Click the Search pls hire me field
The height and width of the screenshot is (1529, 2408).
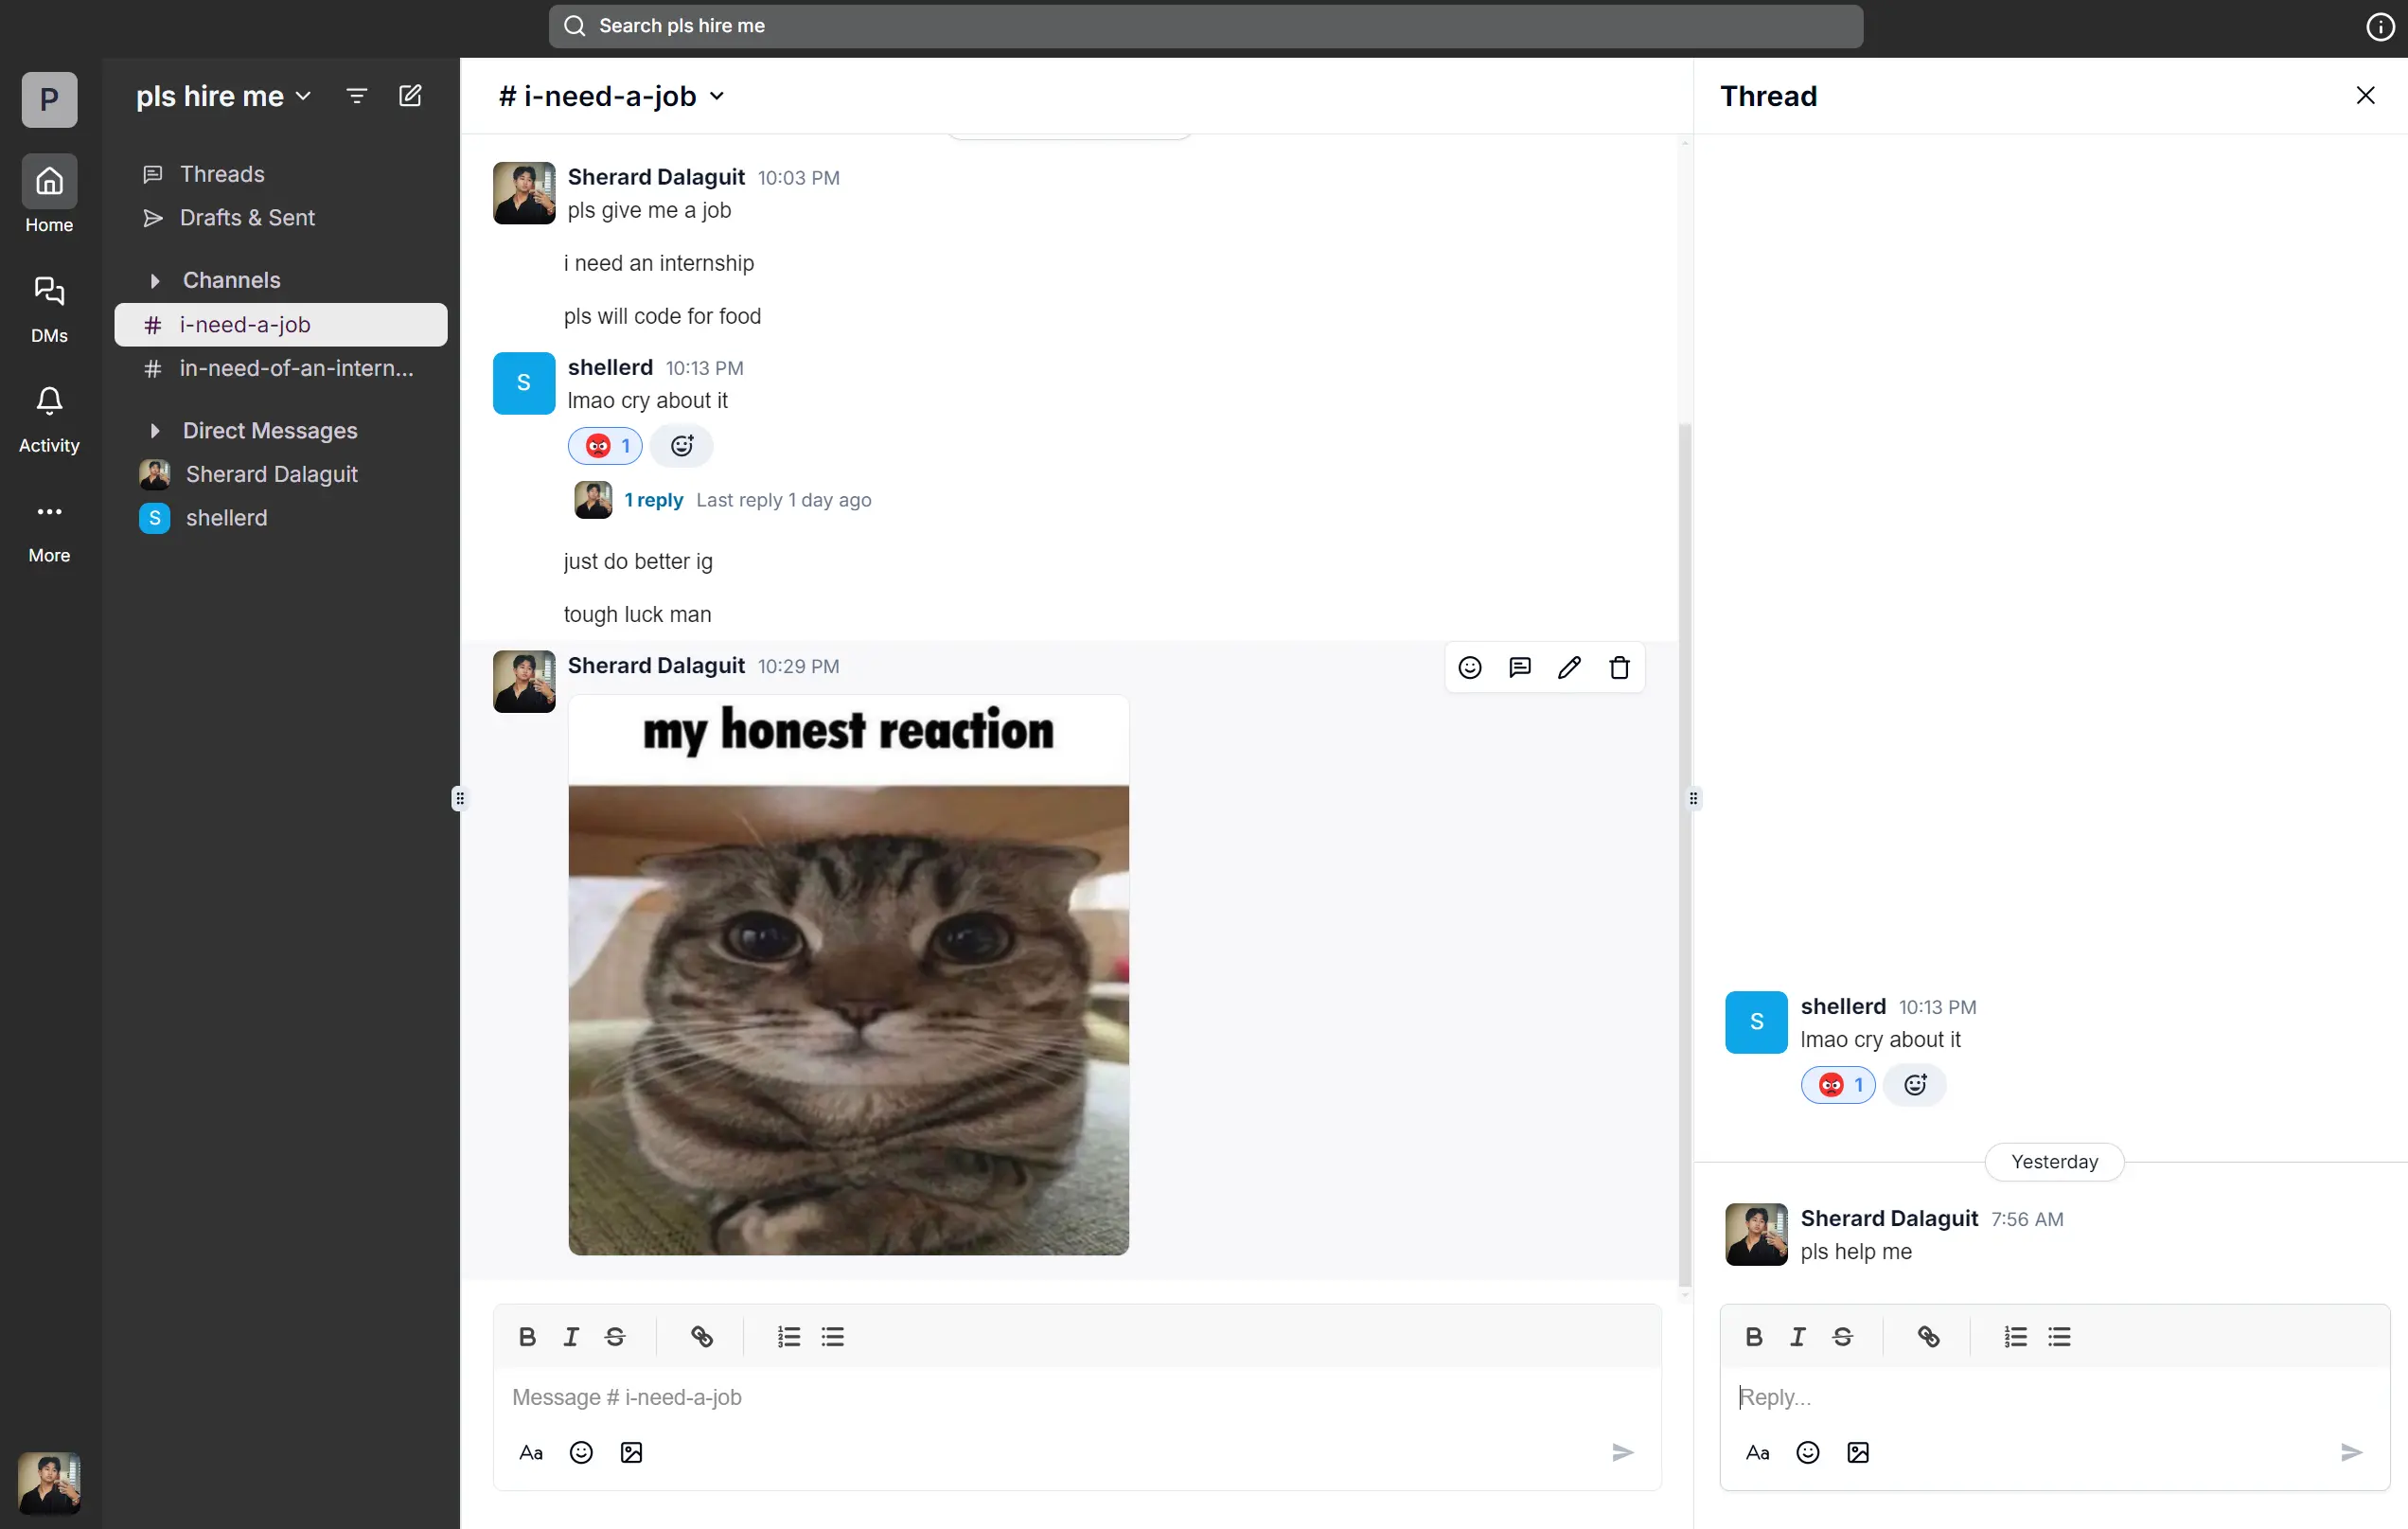coord(1205,26)
